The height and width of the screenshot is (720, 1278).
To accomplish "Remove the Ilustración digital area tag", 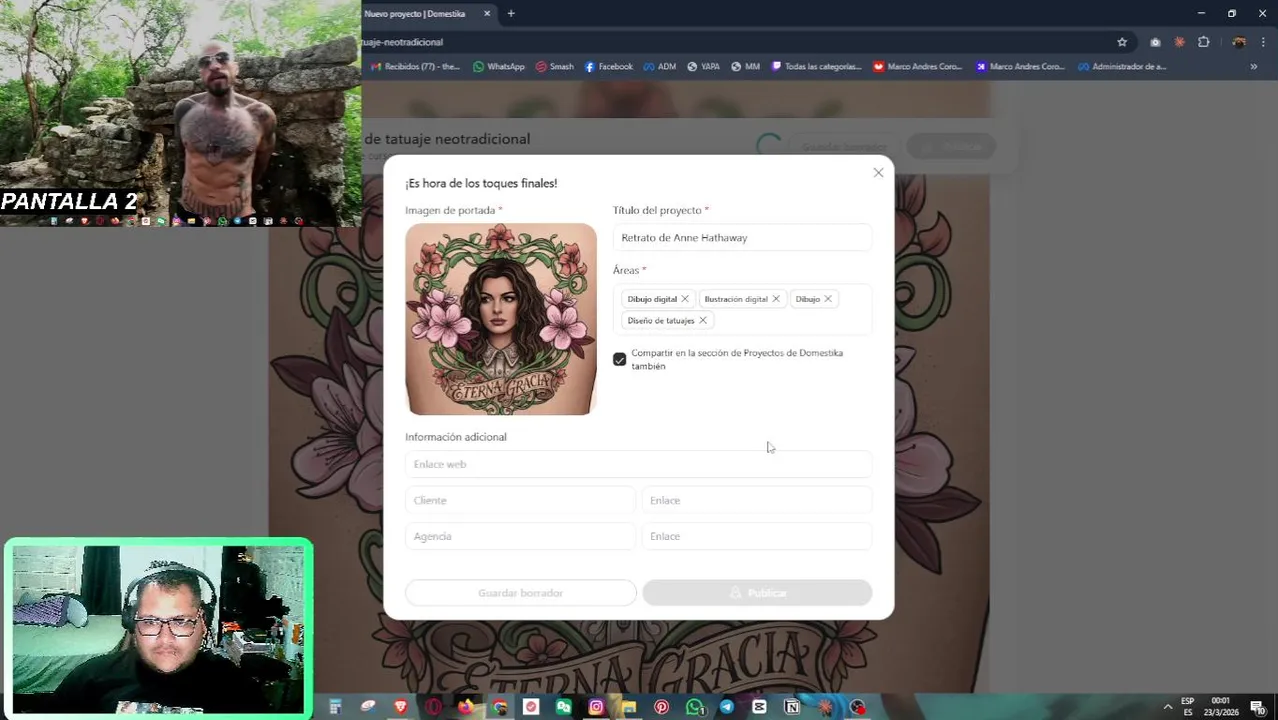I will 776,299.
